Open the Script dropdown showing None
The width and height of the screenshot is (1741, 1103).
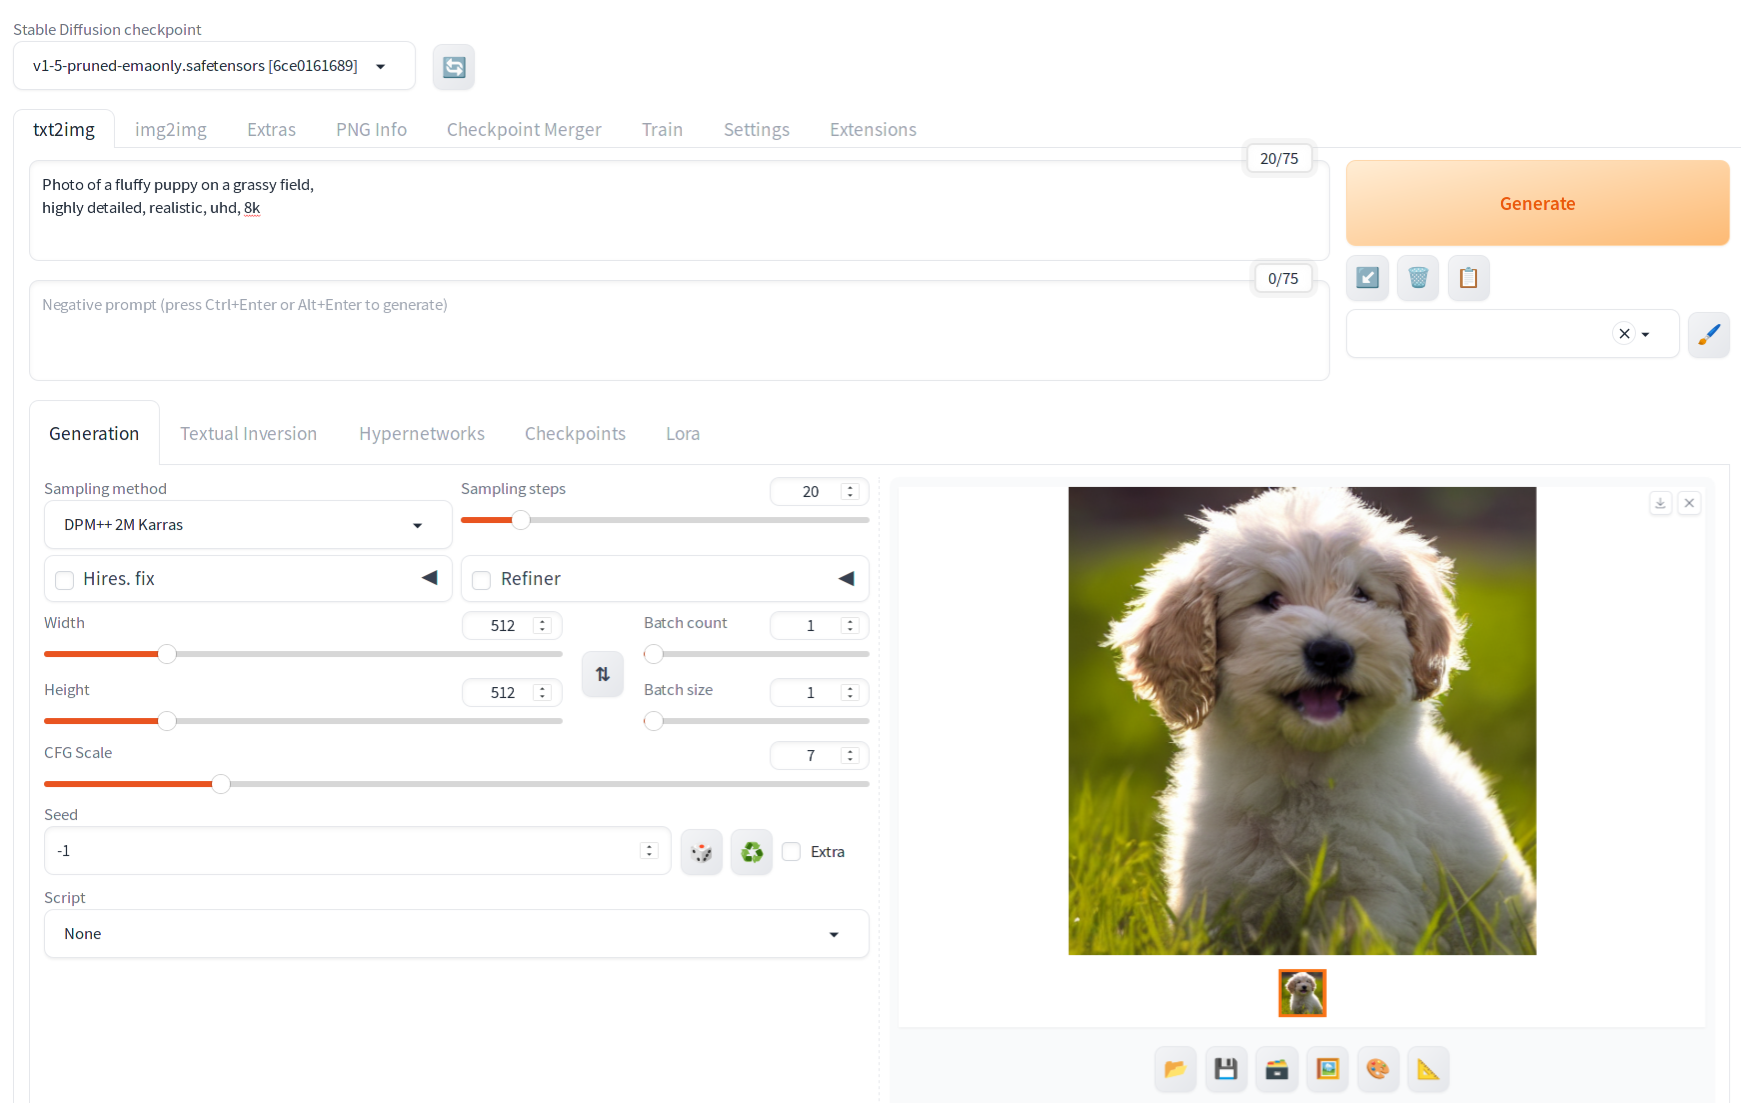pyautogui.click(x=456, y=933)
